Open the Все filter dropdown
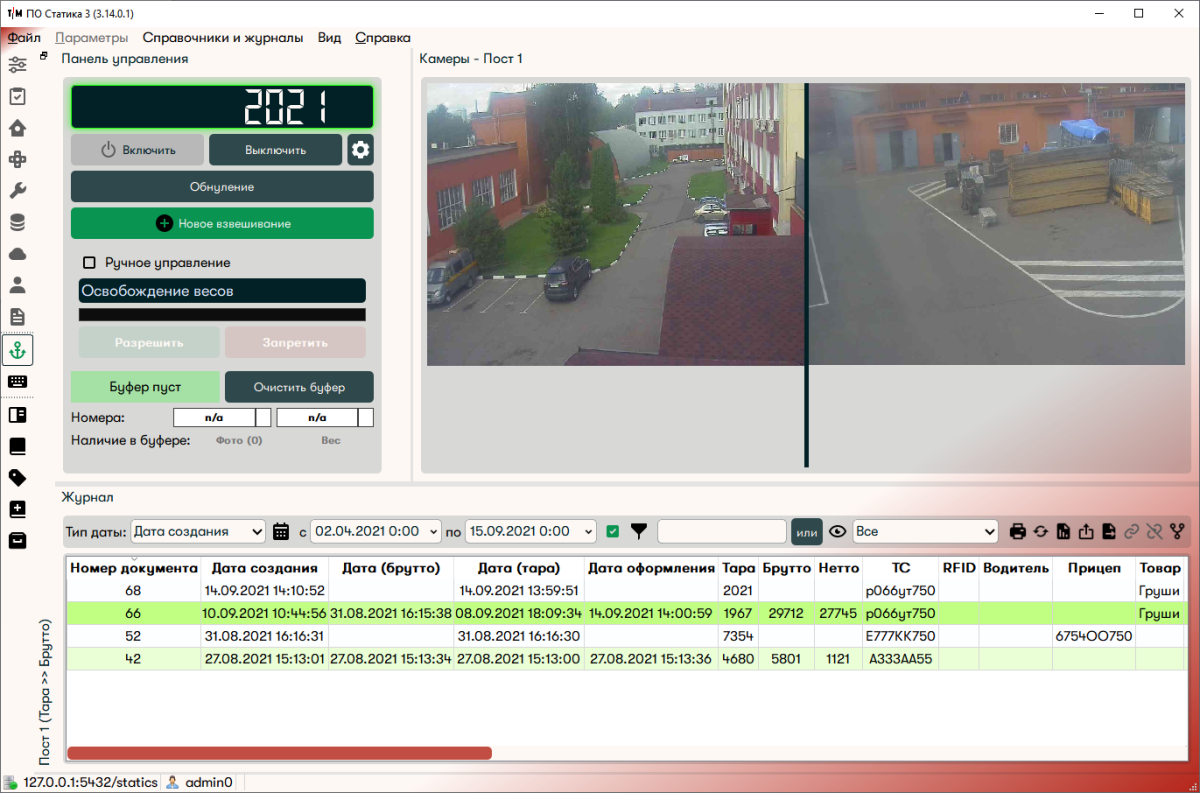 (x=925, y=532)
